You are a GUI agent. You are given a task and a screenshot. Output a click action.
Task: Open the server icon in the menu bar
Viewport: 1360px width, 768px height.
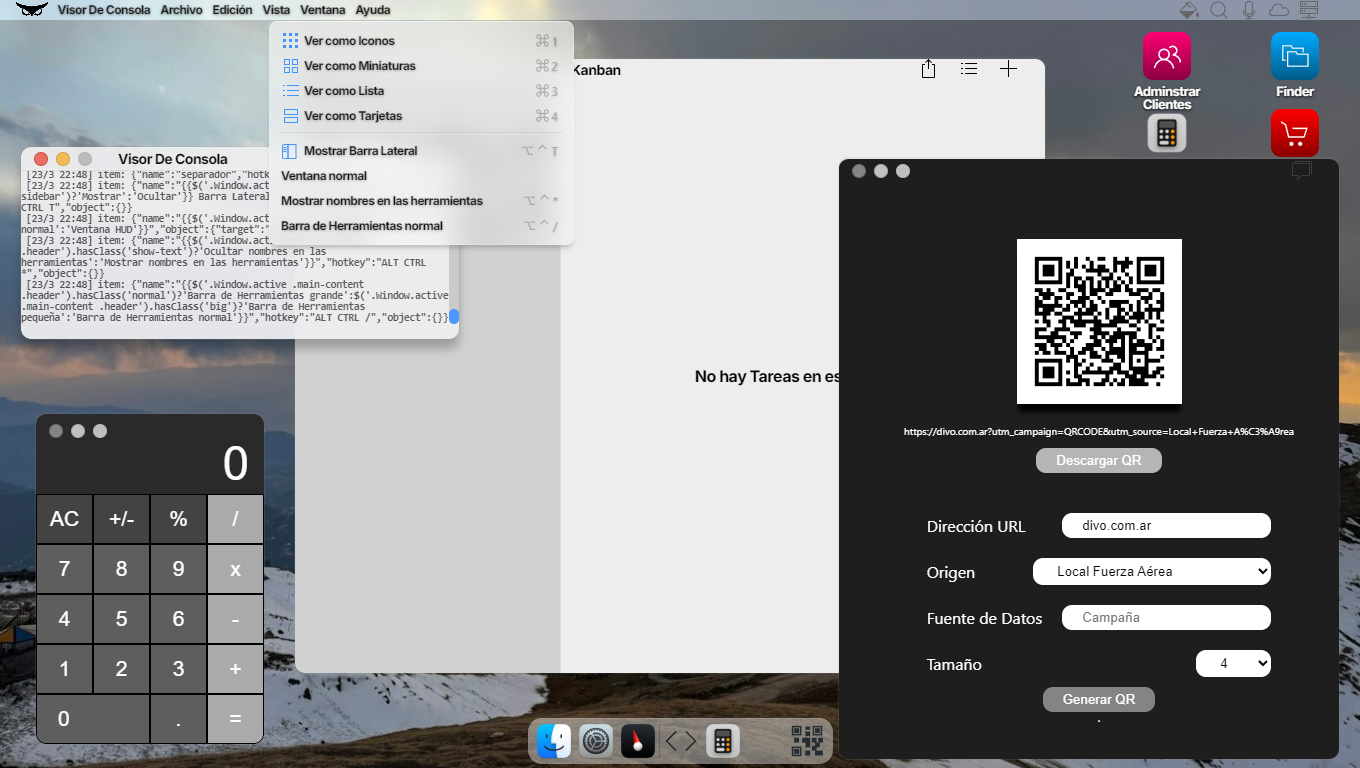pyautogui.click(x=1308, y=10)
